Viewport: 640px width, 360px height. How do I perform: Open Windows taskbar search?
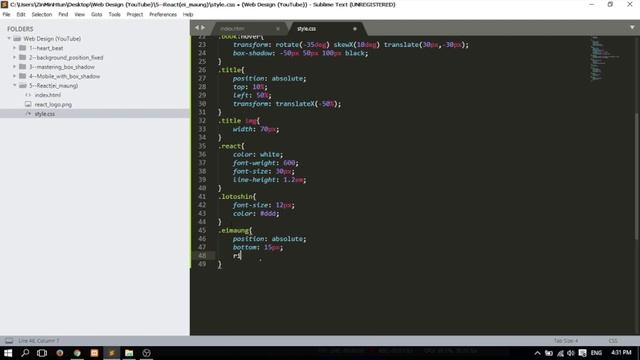25,353
